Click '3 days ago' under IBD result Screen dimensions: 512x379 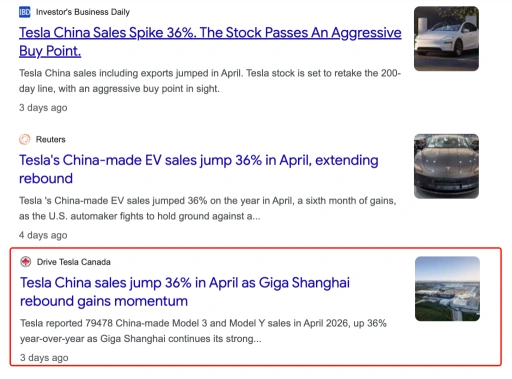pyautogui.click(x=43, y=108)
